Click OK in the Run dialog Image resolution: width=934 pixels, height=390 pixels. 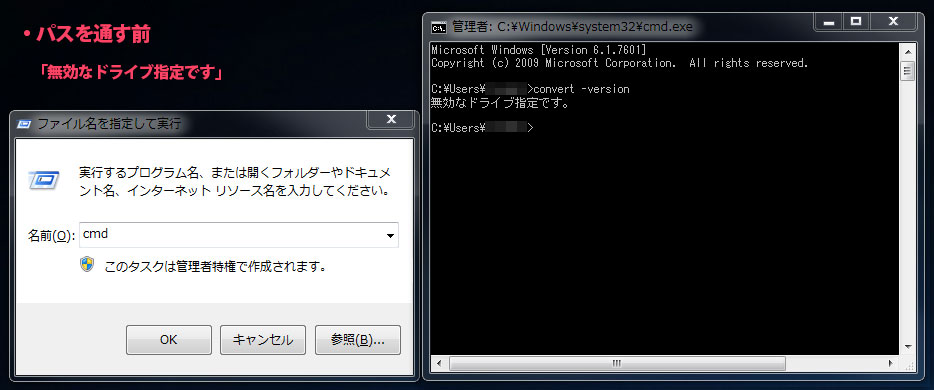click(x=169, y=340)
